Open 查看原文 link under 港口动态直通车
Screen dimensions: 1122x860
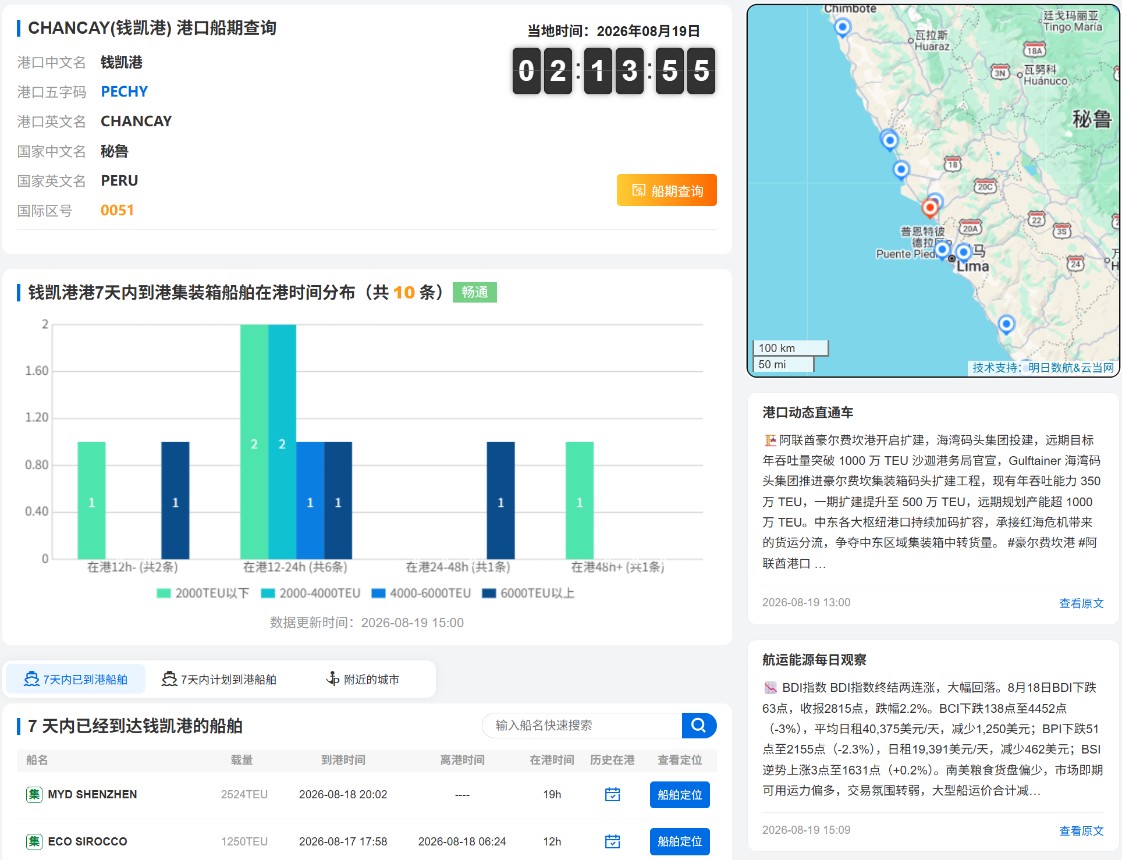[x=1081, y=603]
